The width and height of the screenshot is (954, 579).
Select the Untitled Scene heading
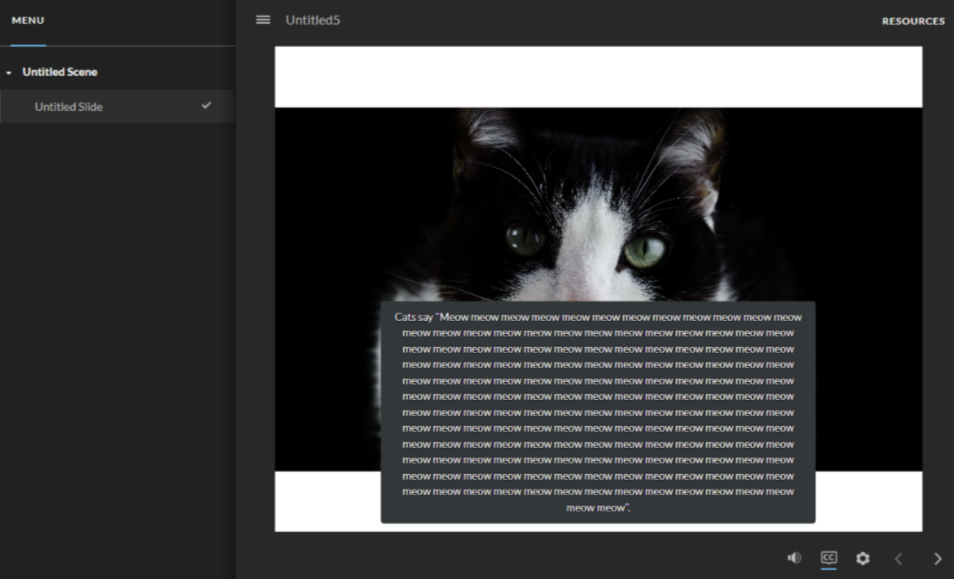[60, 72]
